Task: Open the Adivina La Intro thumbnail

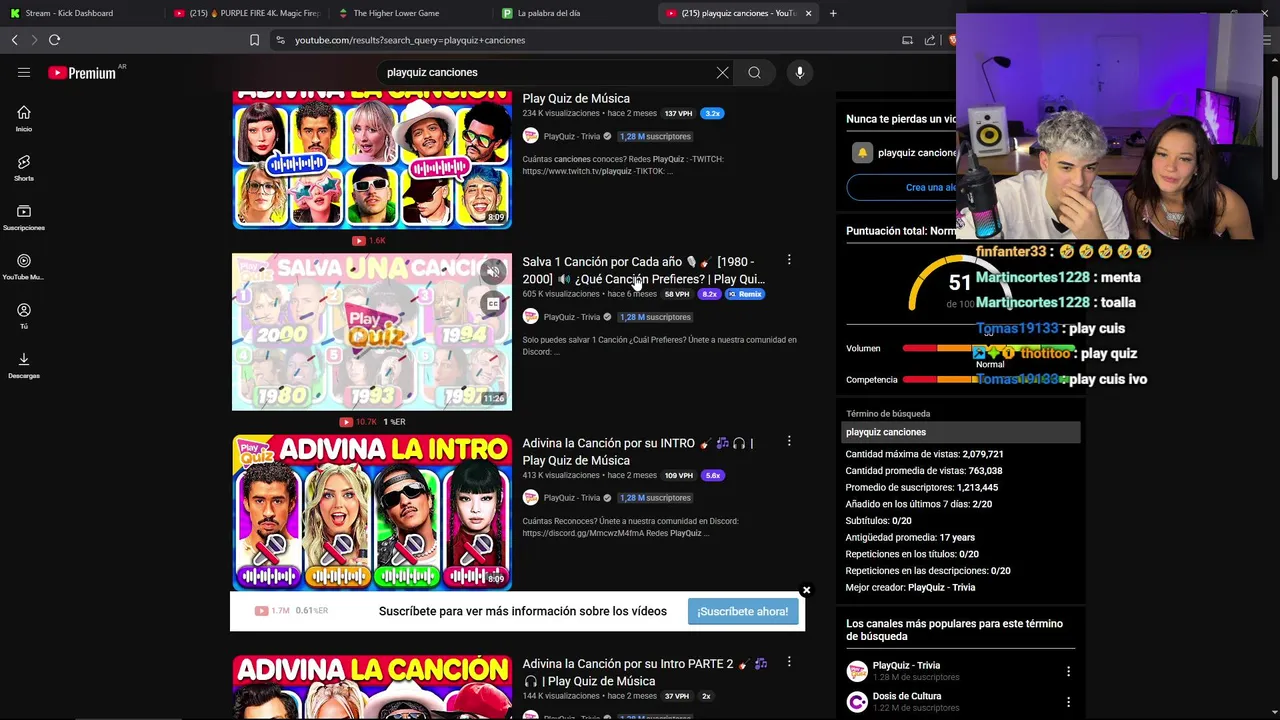Action: 372,513
